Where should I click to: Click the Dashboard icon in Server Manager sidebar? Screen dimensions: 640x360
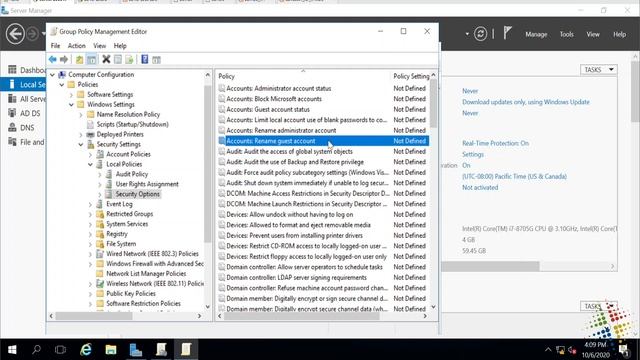(x=12, y=70)
